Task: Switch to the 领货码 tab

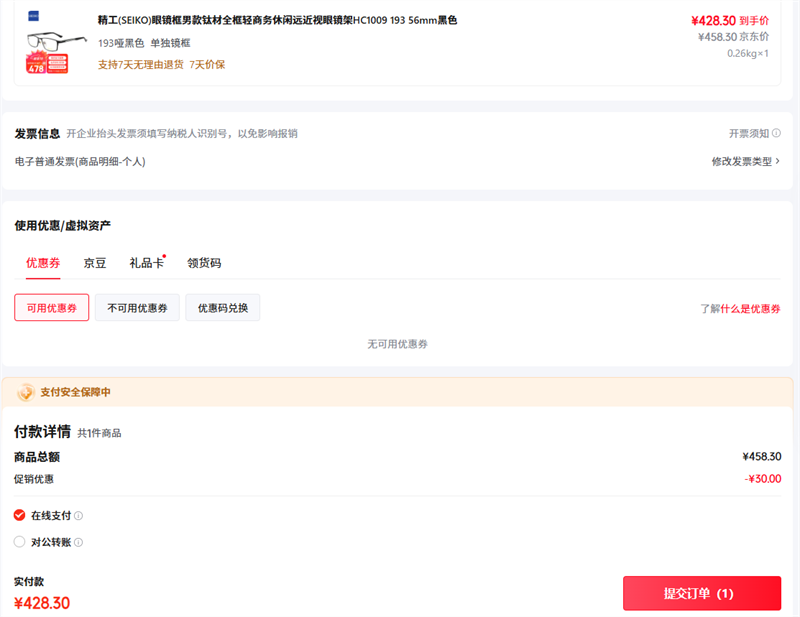Action: 204,263
